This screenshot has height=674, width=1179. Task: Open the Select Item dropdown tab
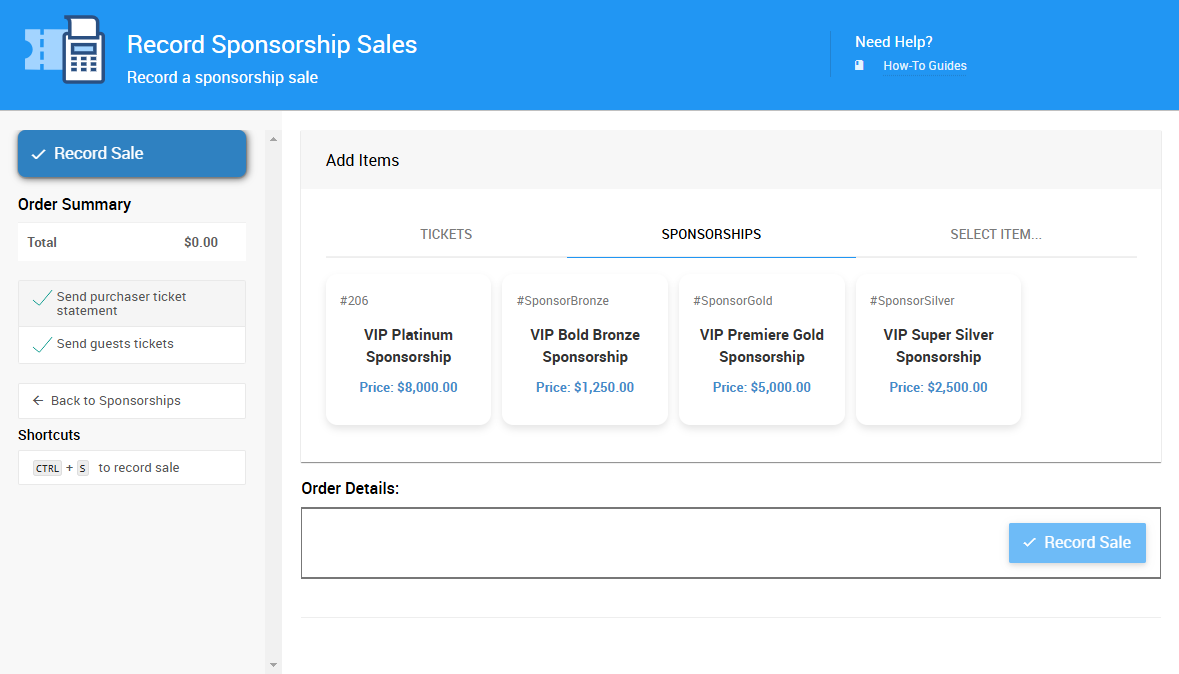(x=995, y=234)
